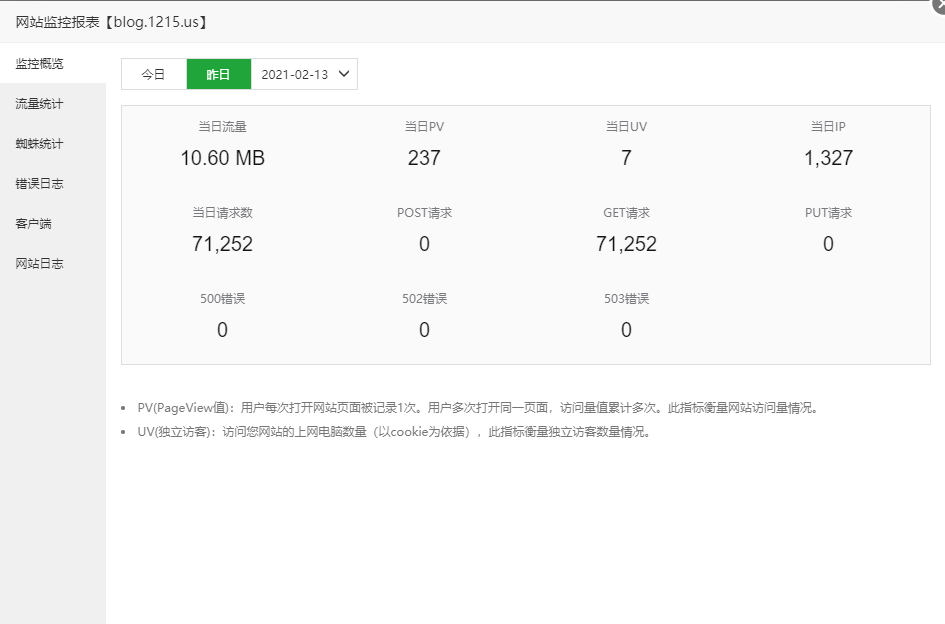The image size is (945, 624).
Task: Go to the 错误日志 tab
Action: coord(40,184)
